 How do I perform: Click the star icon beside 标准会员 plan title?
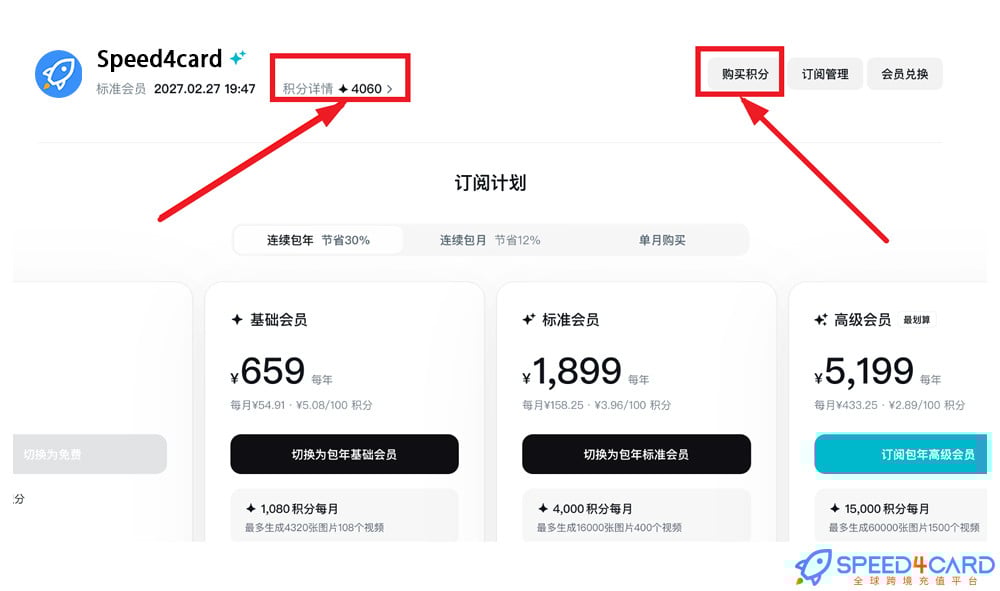click(528, 318)
